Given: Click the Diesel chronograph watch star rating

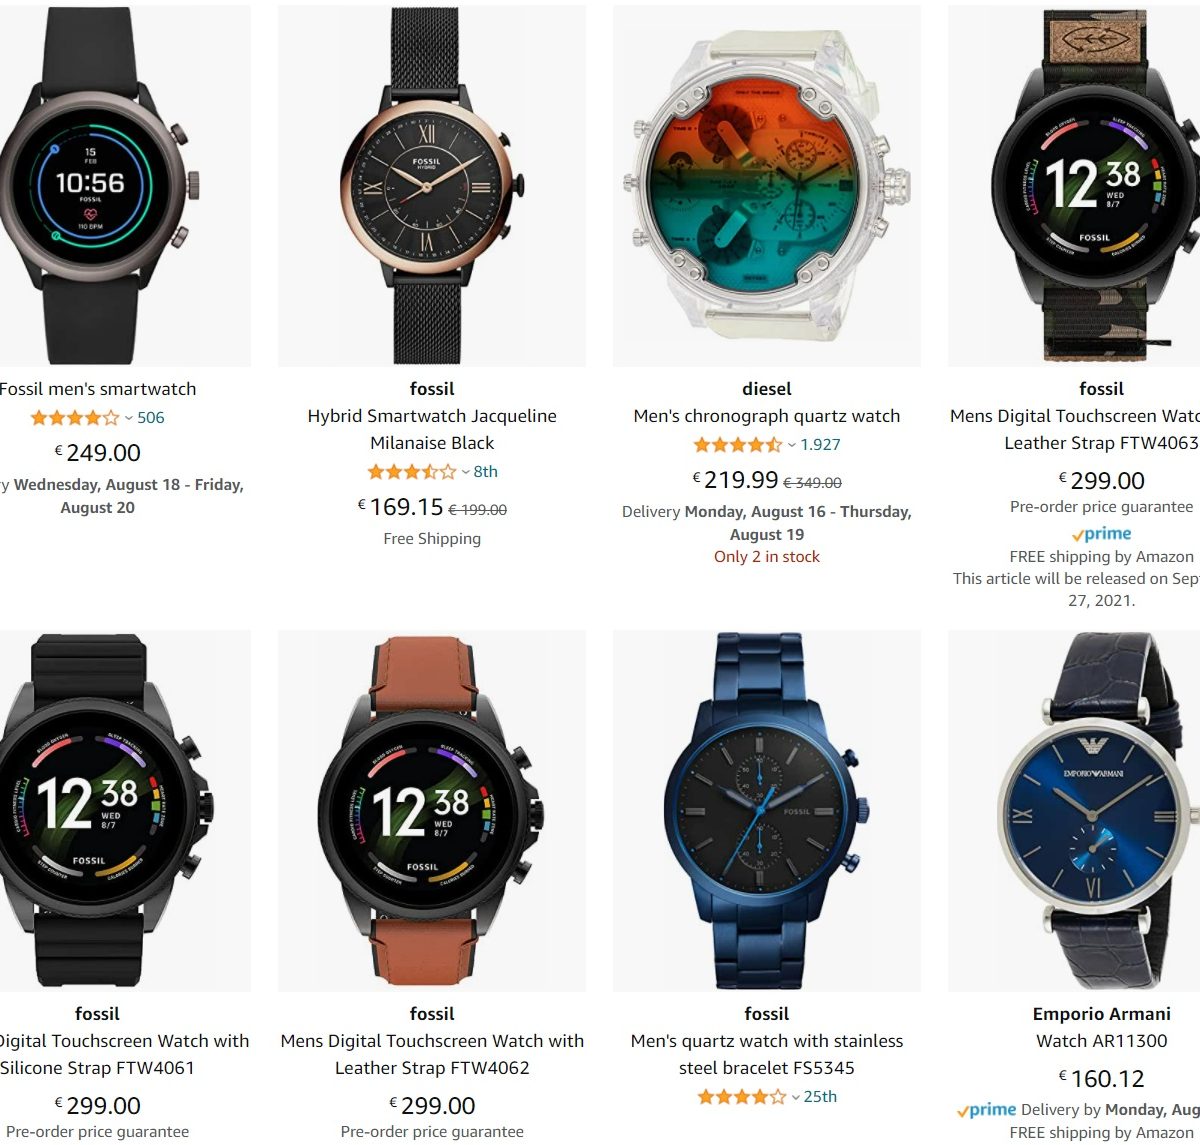Looking at the screenshot, I should (738, 445).
